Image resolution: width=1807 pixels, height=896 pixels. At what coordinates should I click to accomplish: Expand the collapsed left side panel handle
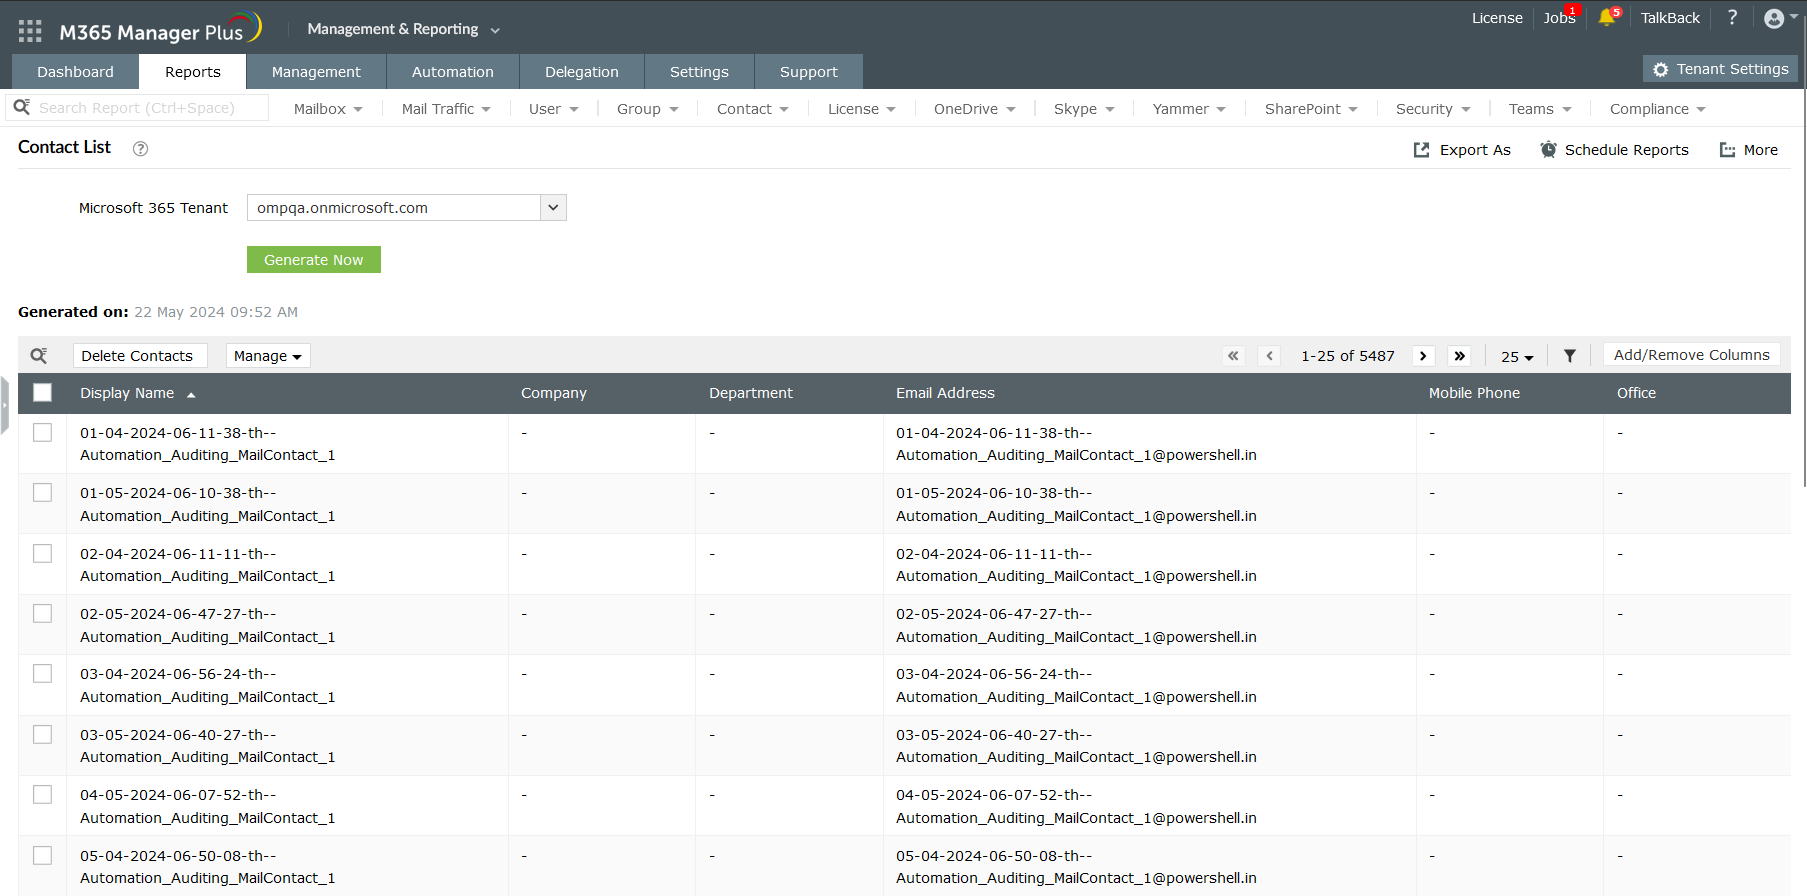click(x=4, y=405)
